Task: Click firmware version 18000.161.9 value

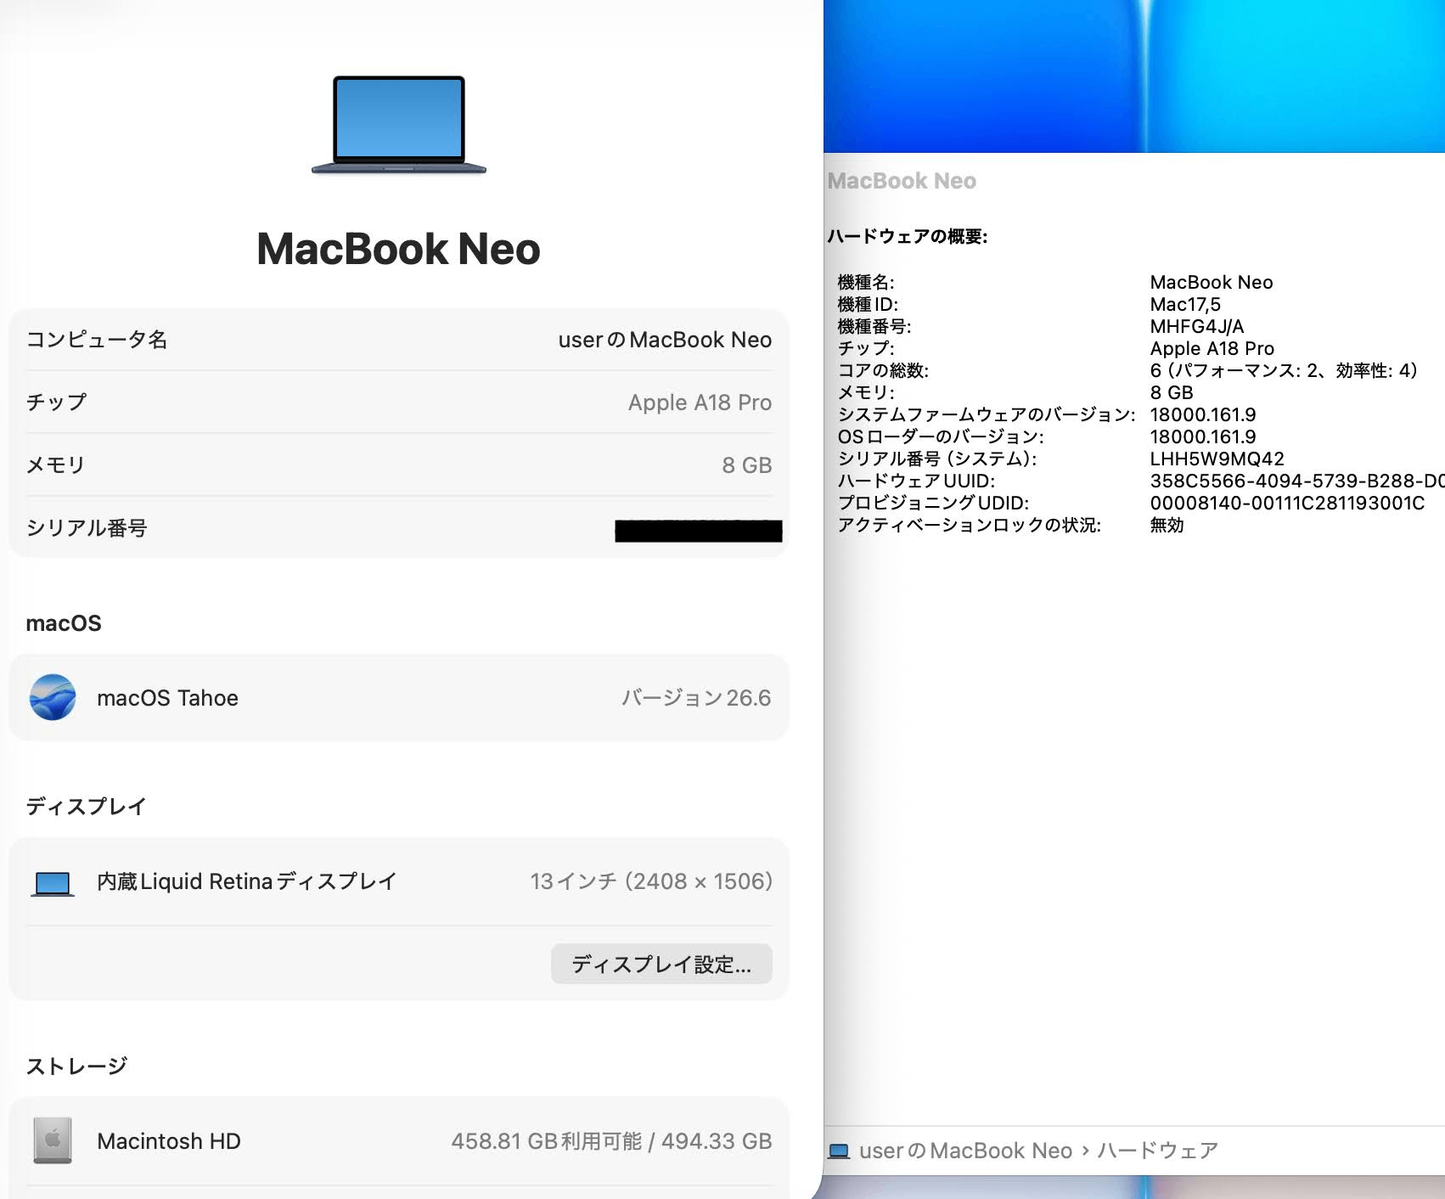Action: [1203, 415]
